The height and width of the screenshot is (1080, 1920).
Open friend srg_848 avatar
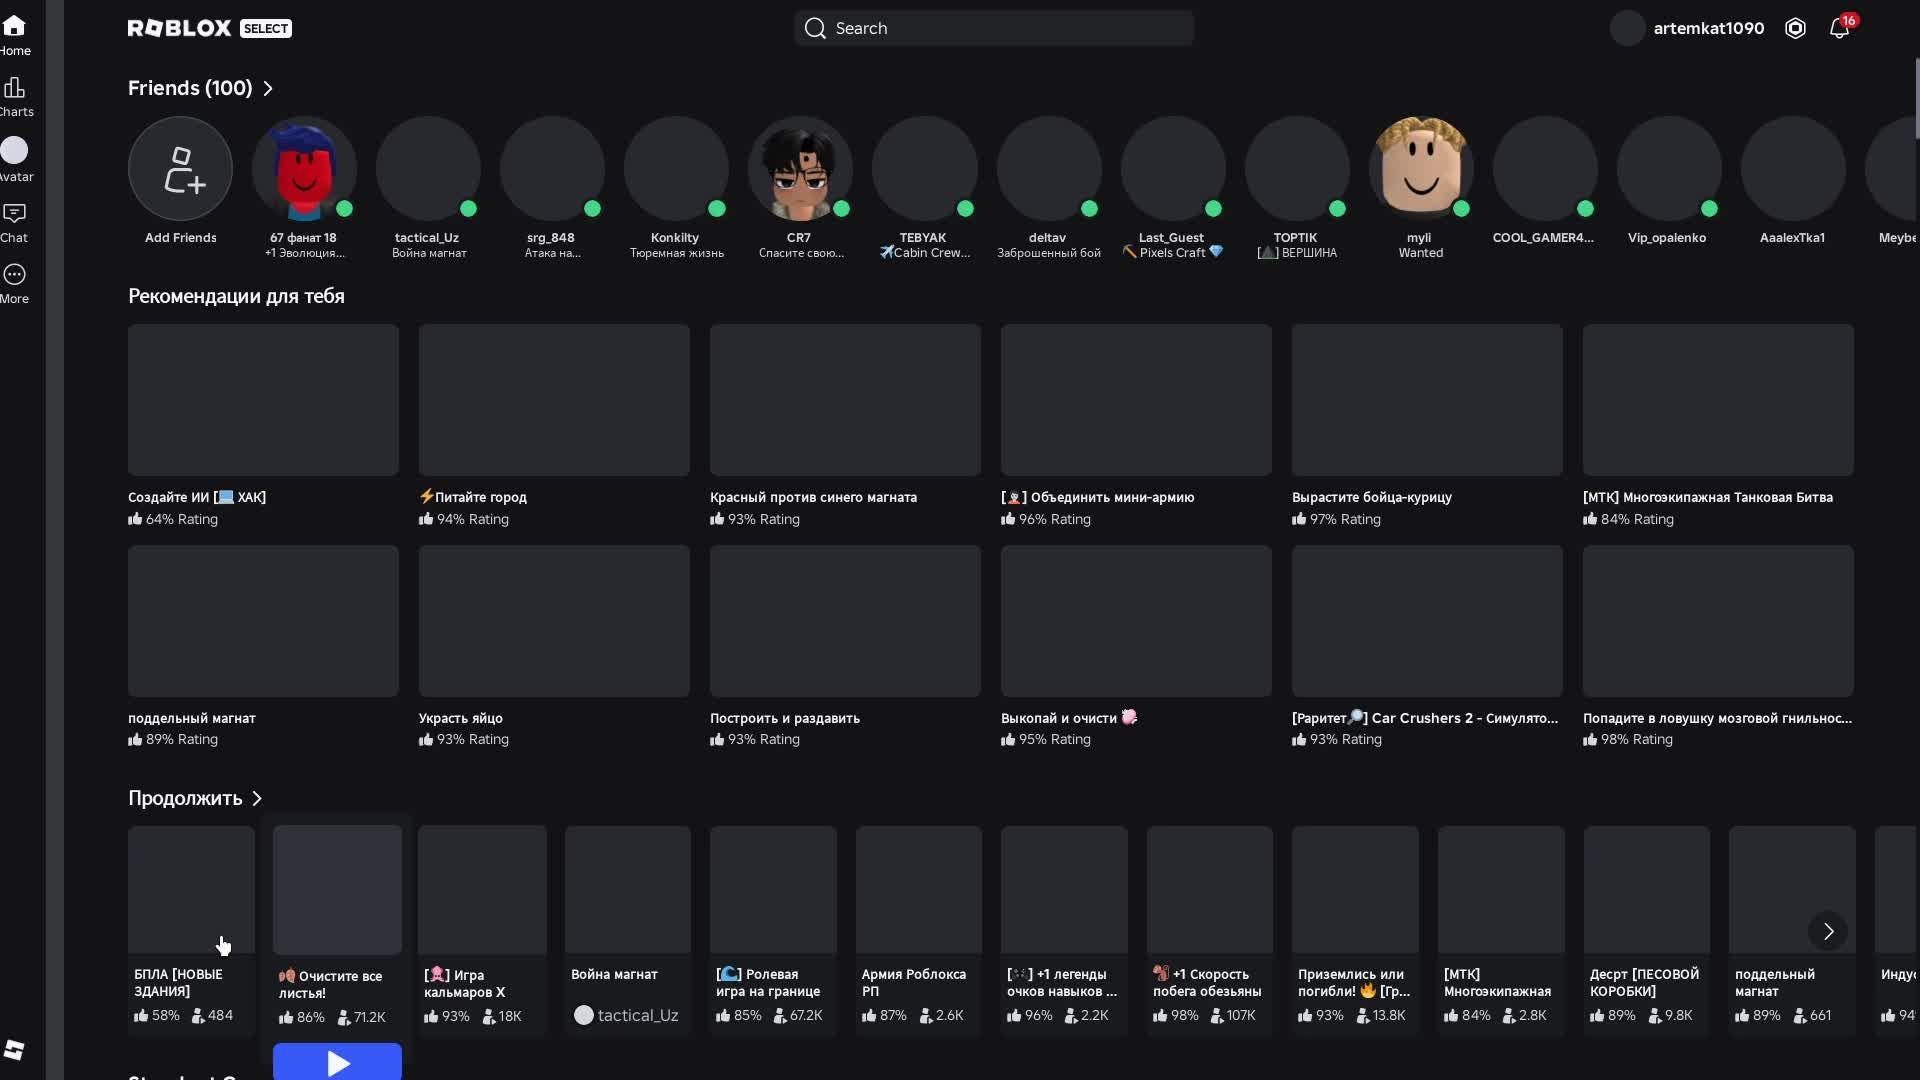pos(552,169)
